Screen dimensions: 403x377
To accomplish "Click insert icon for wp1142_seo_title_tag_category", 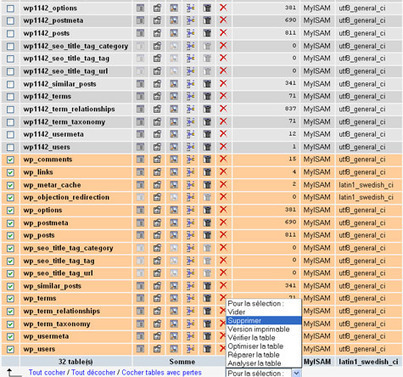I will coord(190,46).
